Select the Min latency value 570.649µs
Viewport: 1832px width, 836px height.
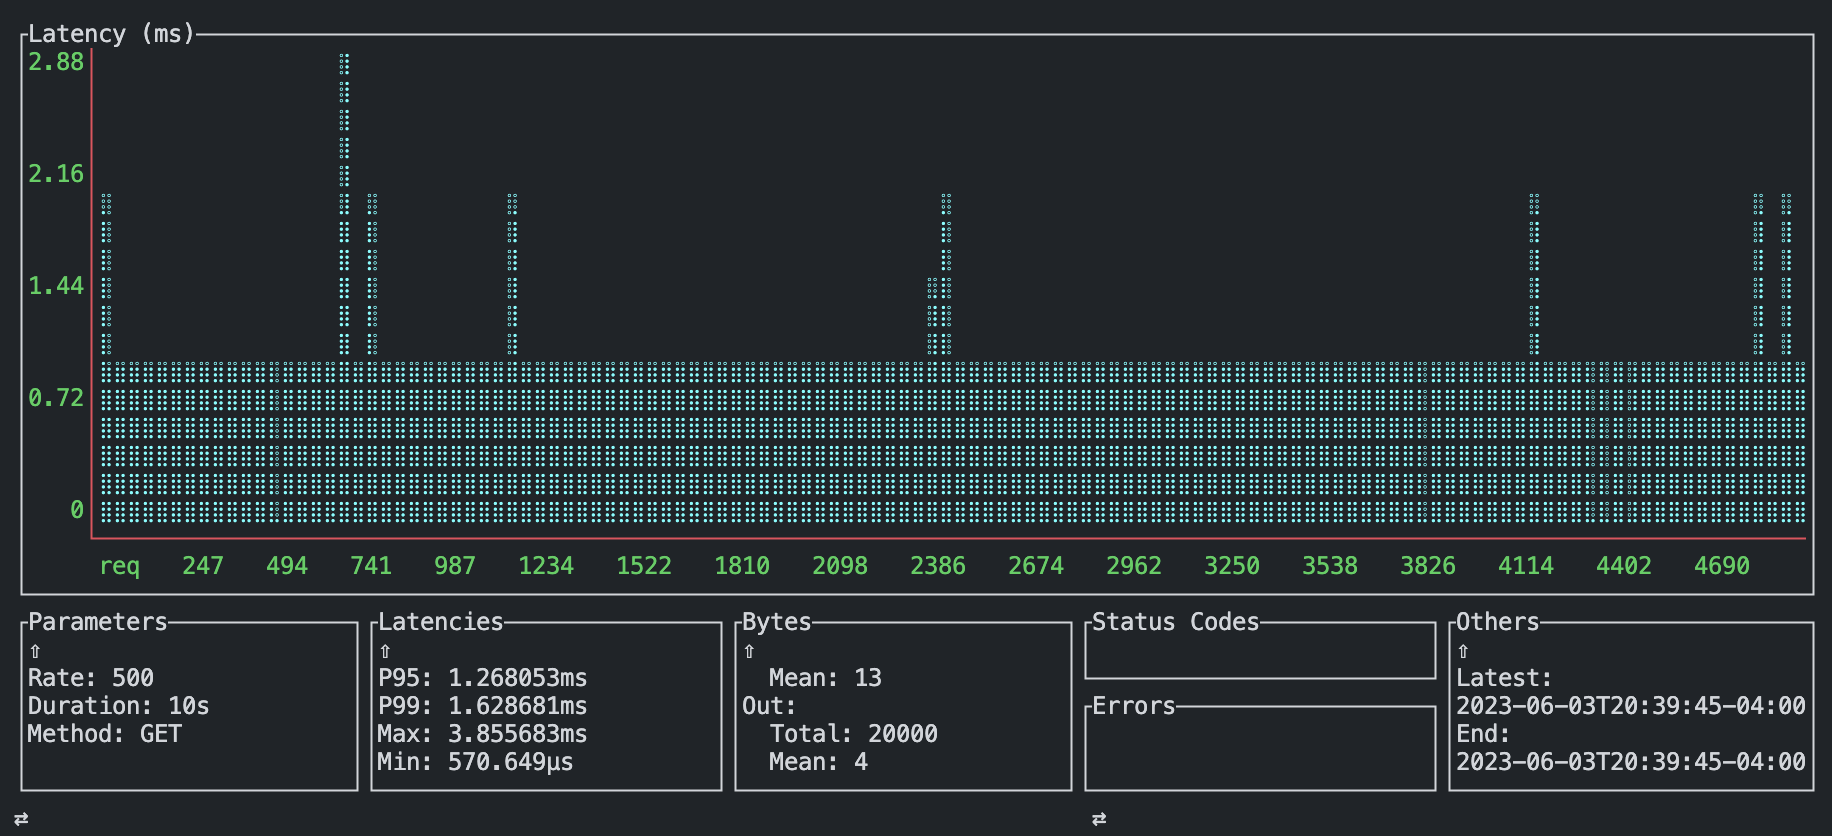click(511, 762)
